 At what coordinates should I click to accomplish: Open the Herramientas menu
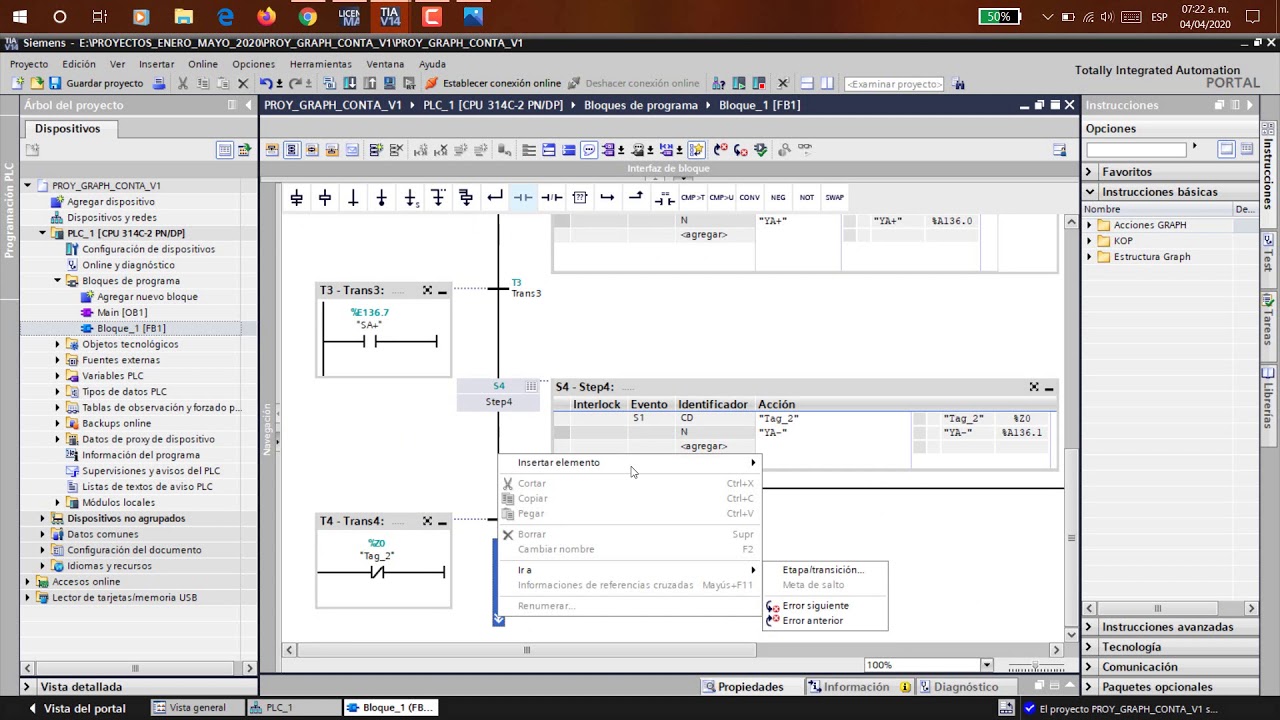point(320,64)
